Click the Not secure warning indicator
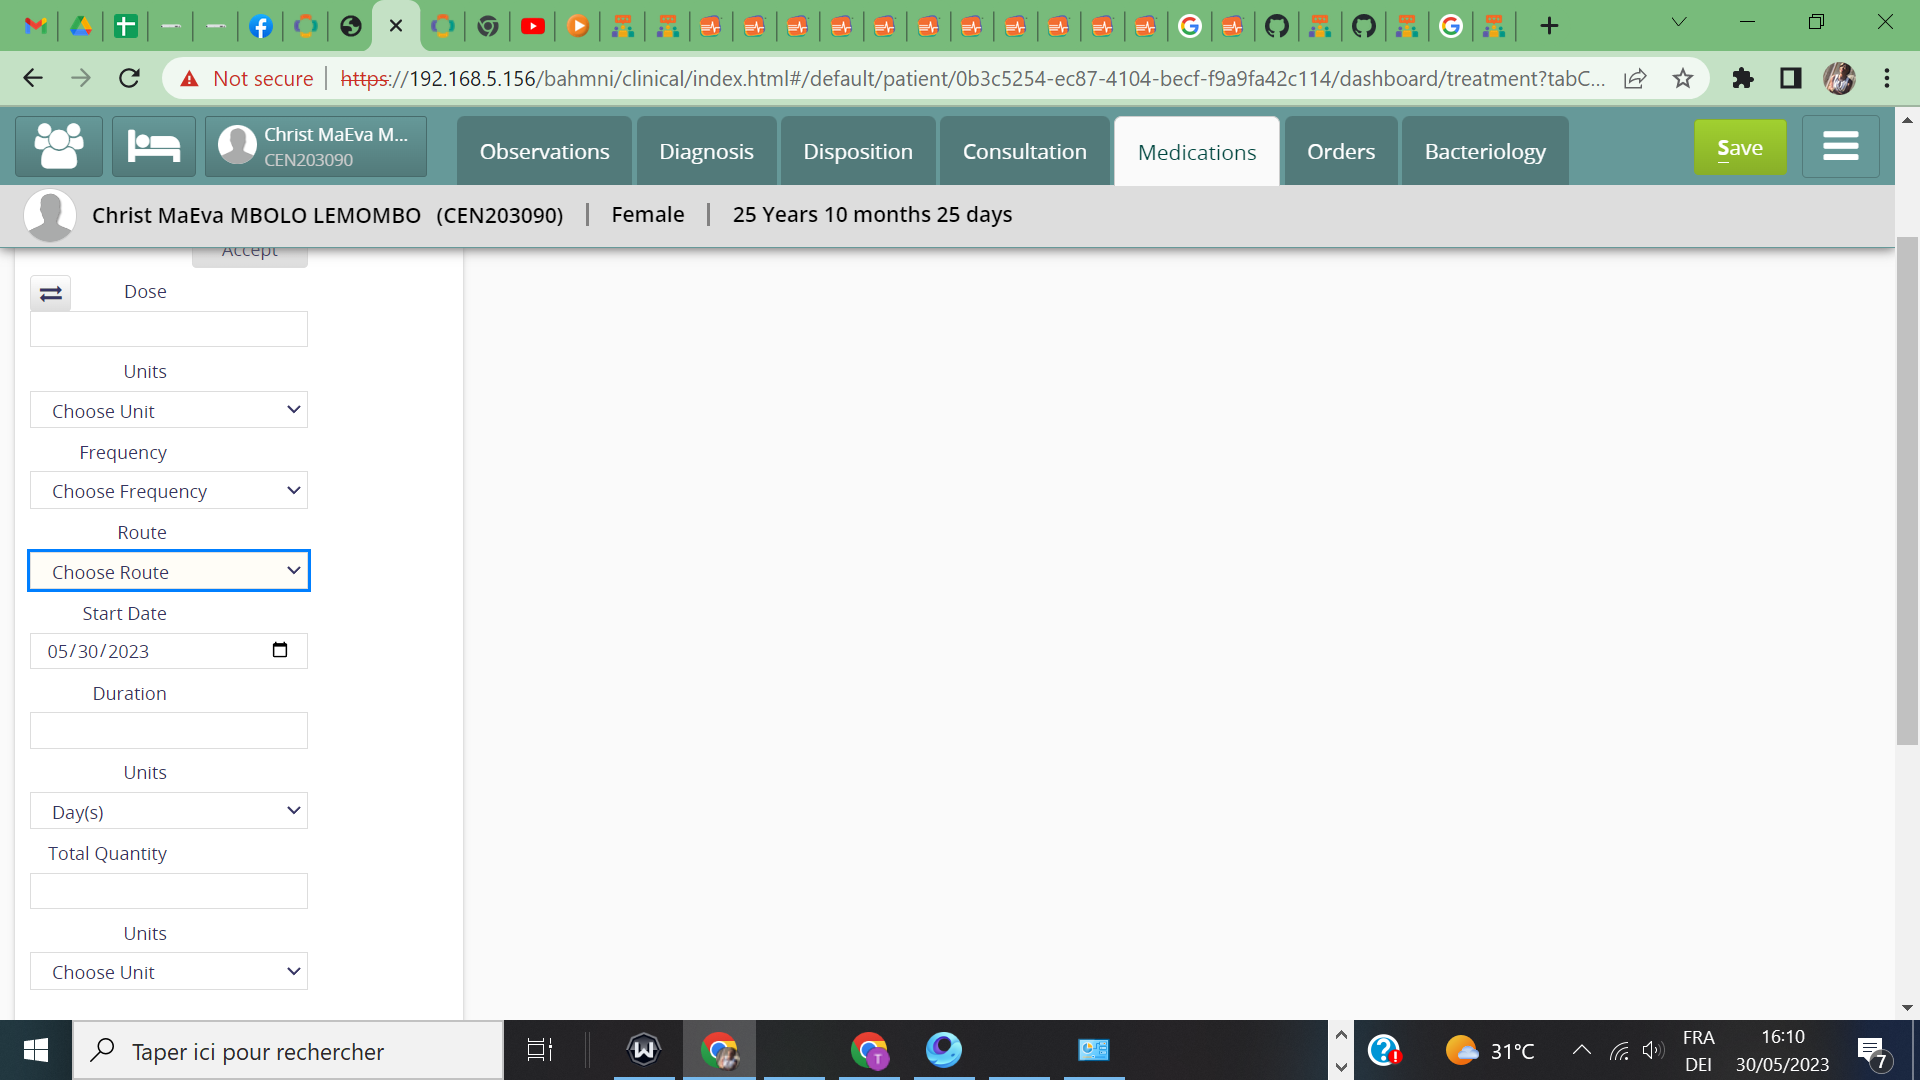The height and width of the screenshot is (1080, 1920). pos(247,78)
